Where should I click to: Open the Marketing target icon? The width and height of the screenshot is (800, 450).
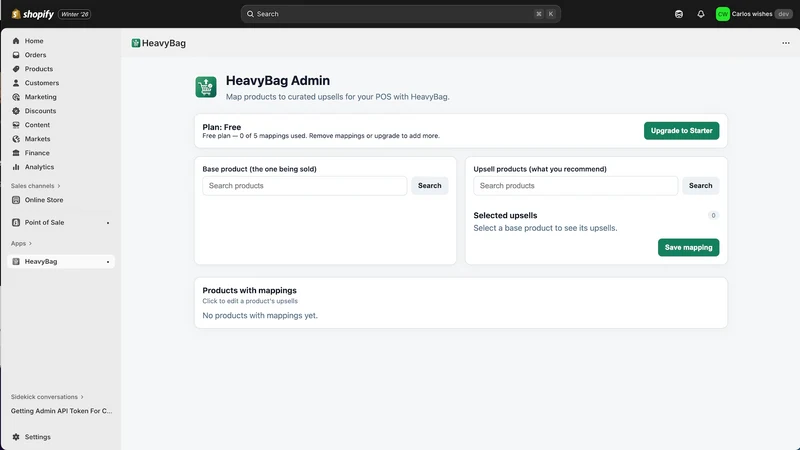click(x=16, y=97)
